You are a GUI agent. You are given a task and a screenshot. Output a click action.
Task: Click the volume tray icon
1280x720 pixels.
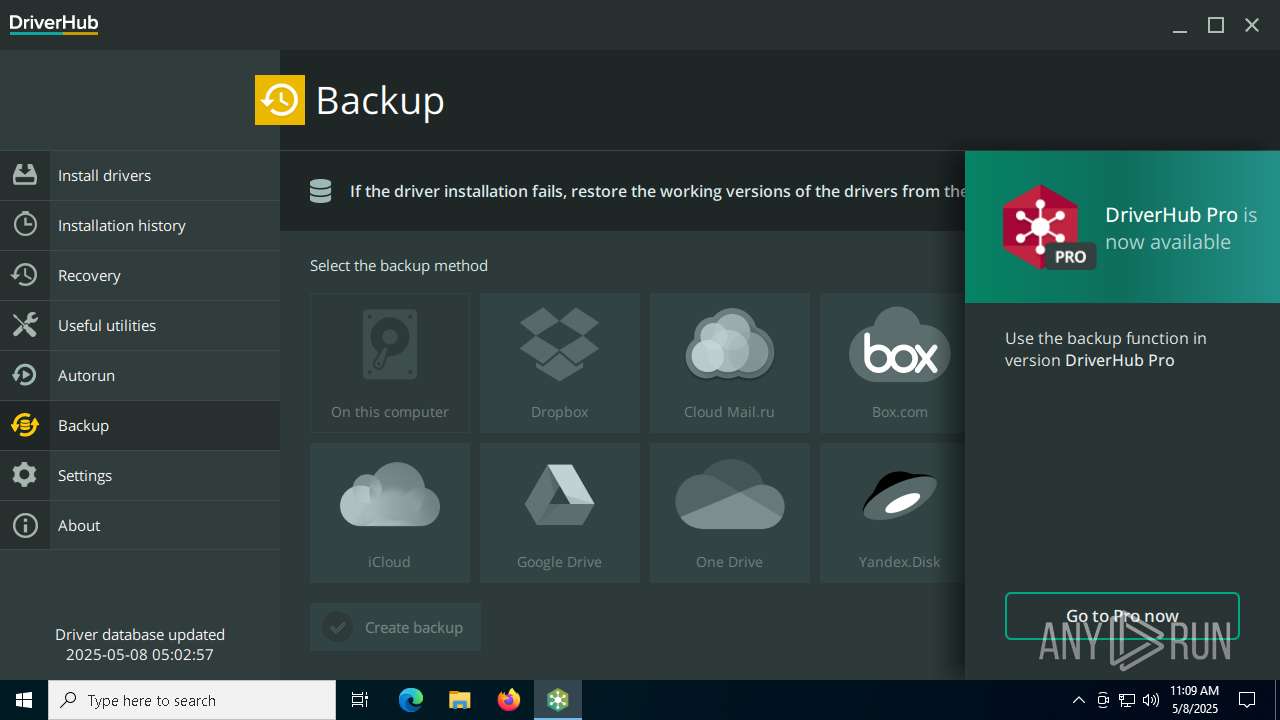click(x=1151, y=700)
